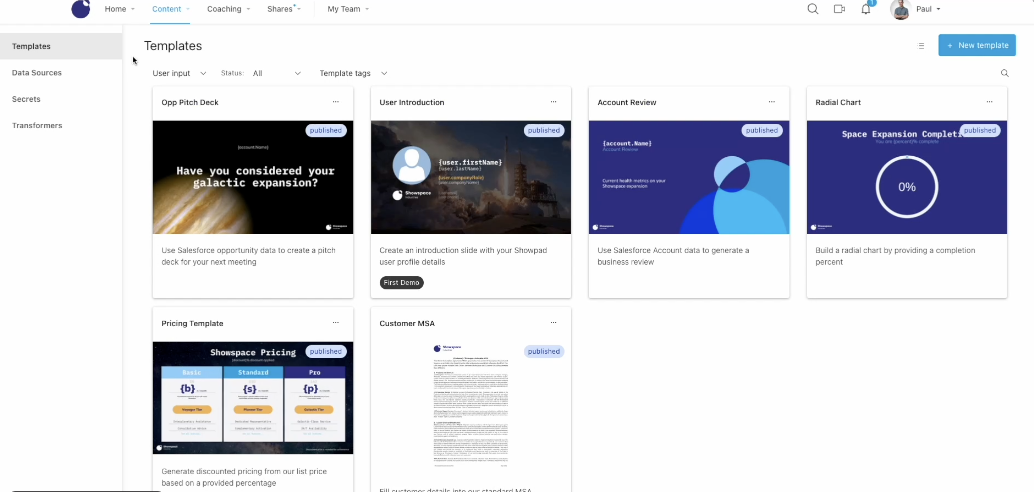The width and height of the screenshot is (1034, 492).
Task: Click the video camera icon in header
Action: [839, 9]
